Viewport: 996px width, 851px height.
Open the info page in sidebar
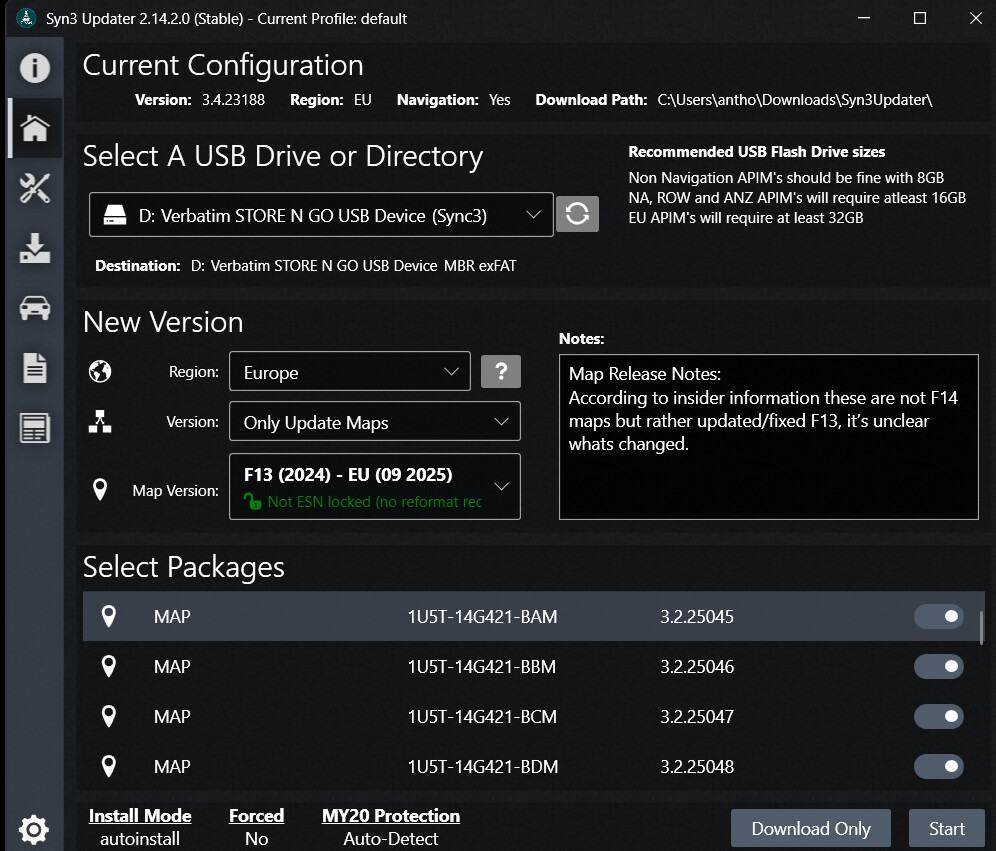(35, 68)
